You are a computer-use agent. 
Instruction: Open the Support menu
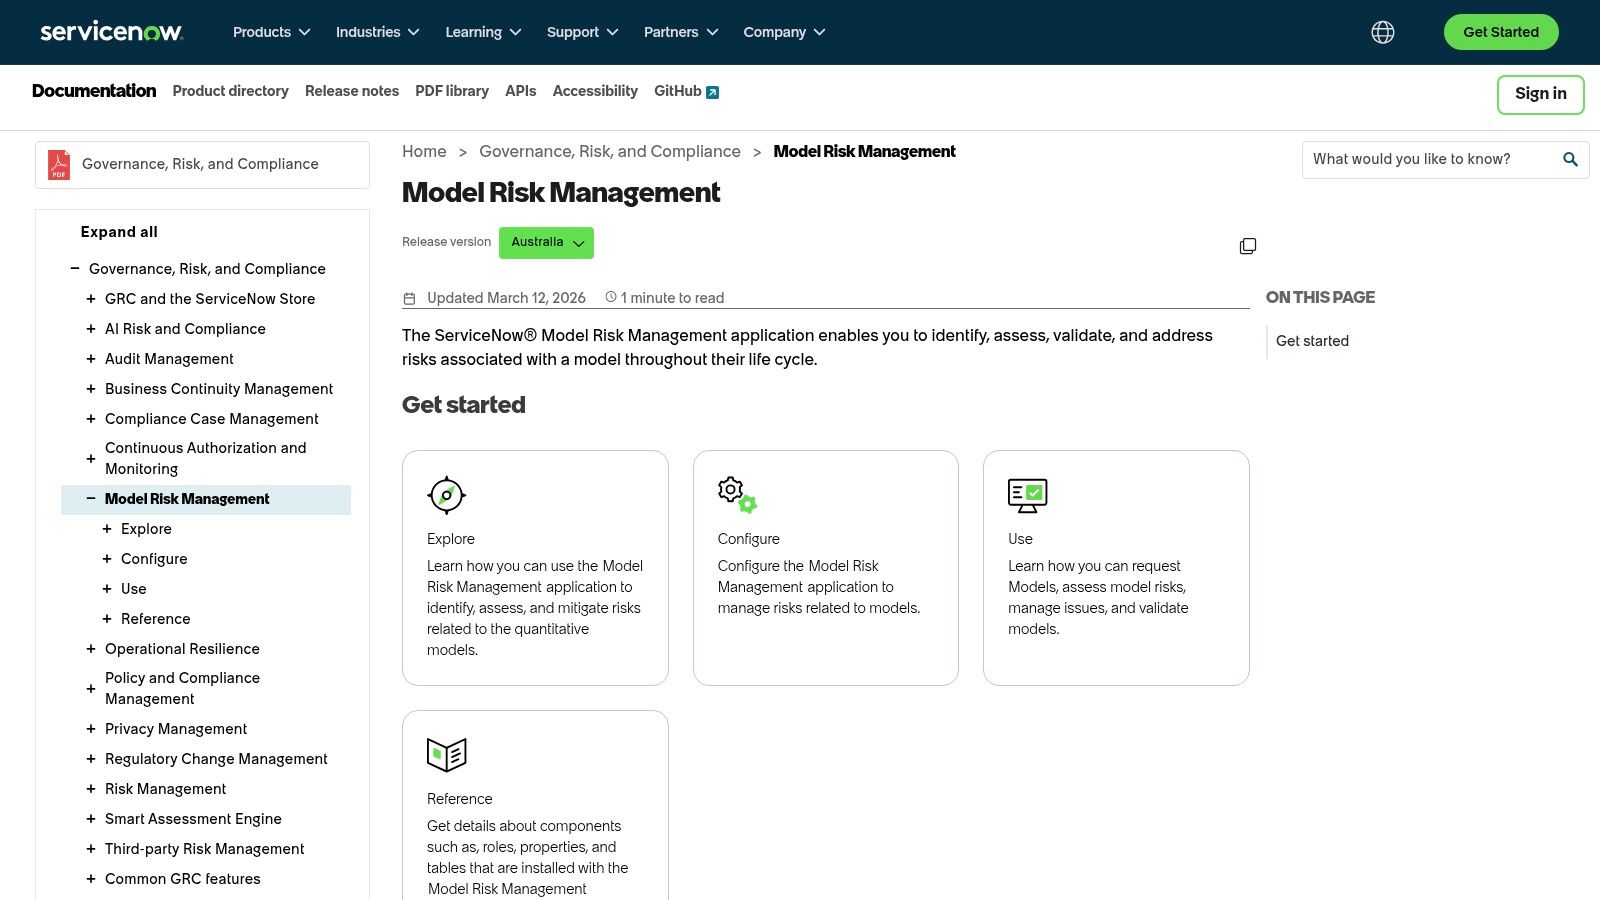tap(582, 32)
